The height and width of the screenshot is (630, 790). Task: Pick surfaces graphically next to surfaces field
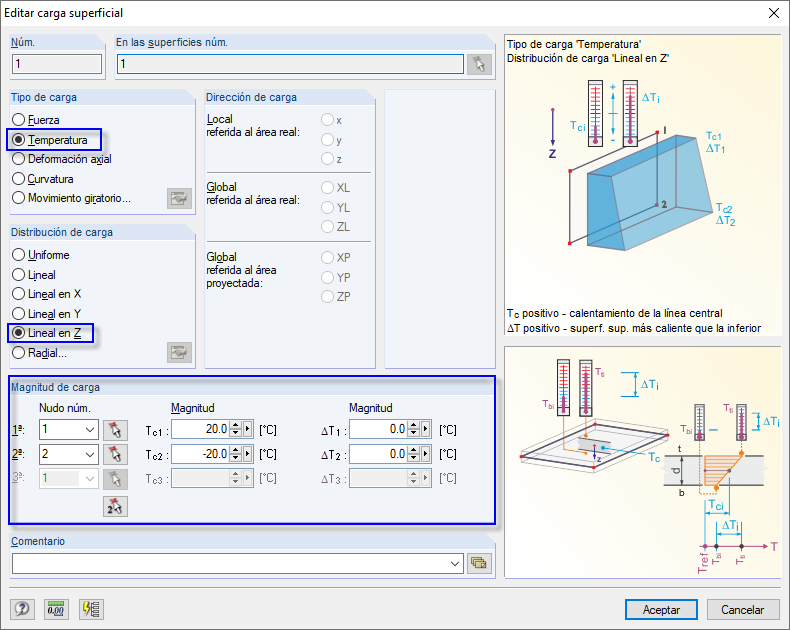pos(479,65)
